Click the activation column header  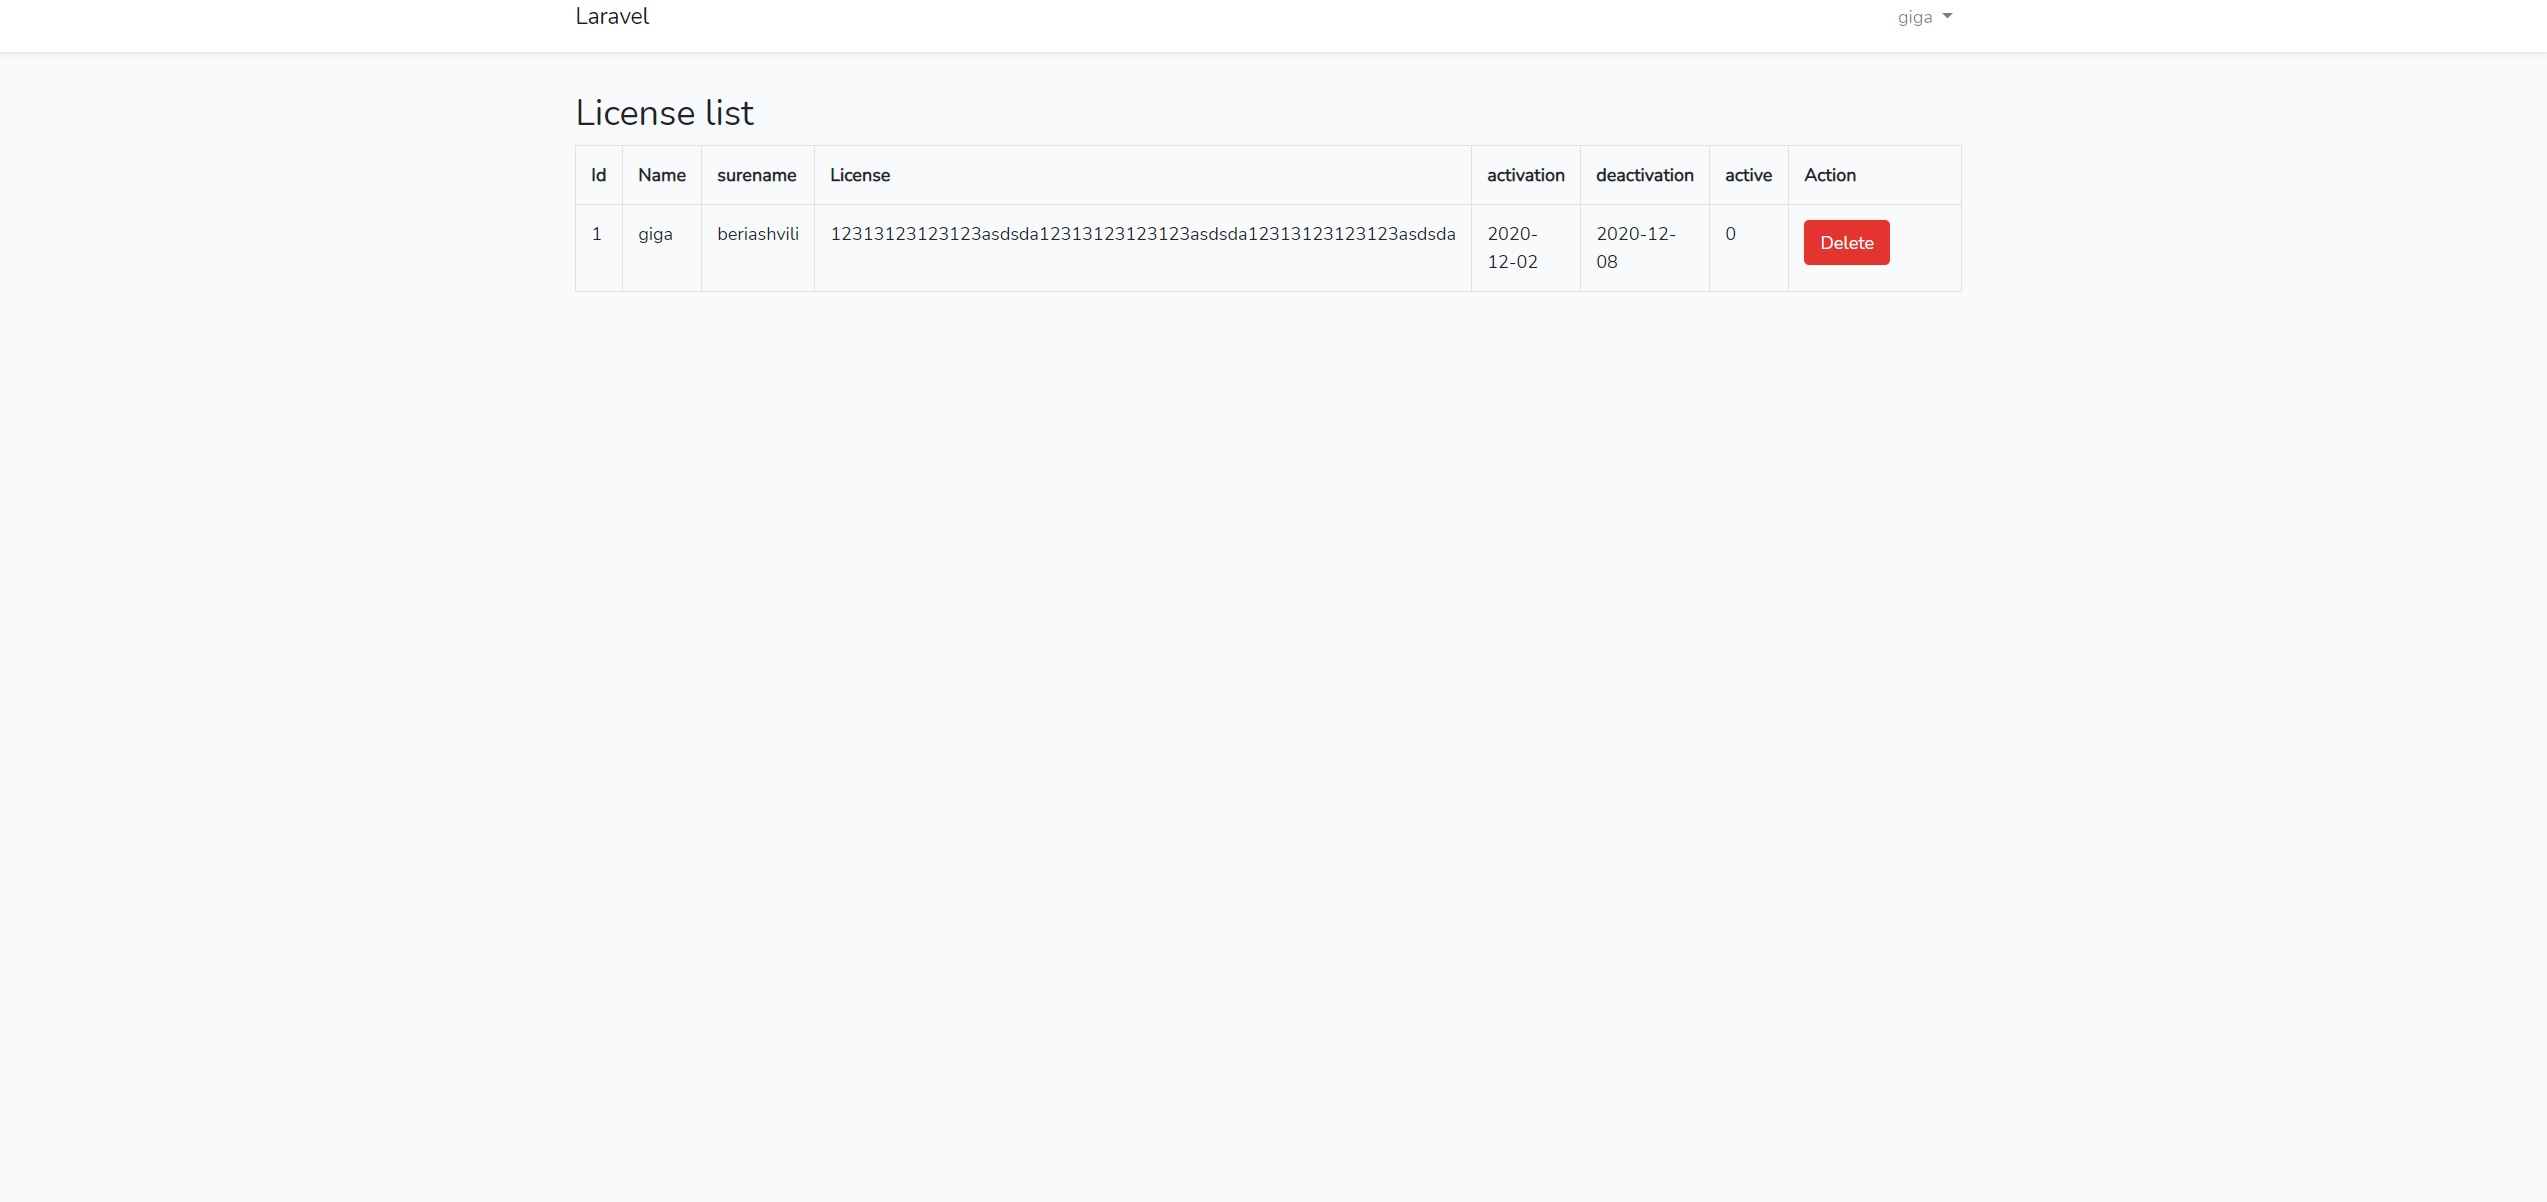click(1524, 175)
